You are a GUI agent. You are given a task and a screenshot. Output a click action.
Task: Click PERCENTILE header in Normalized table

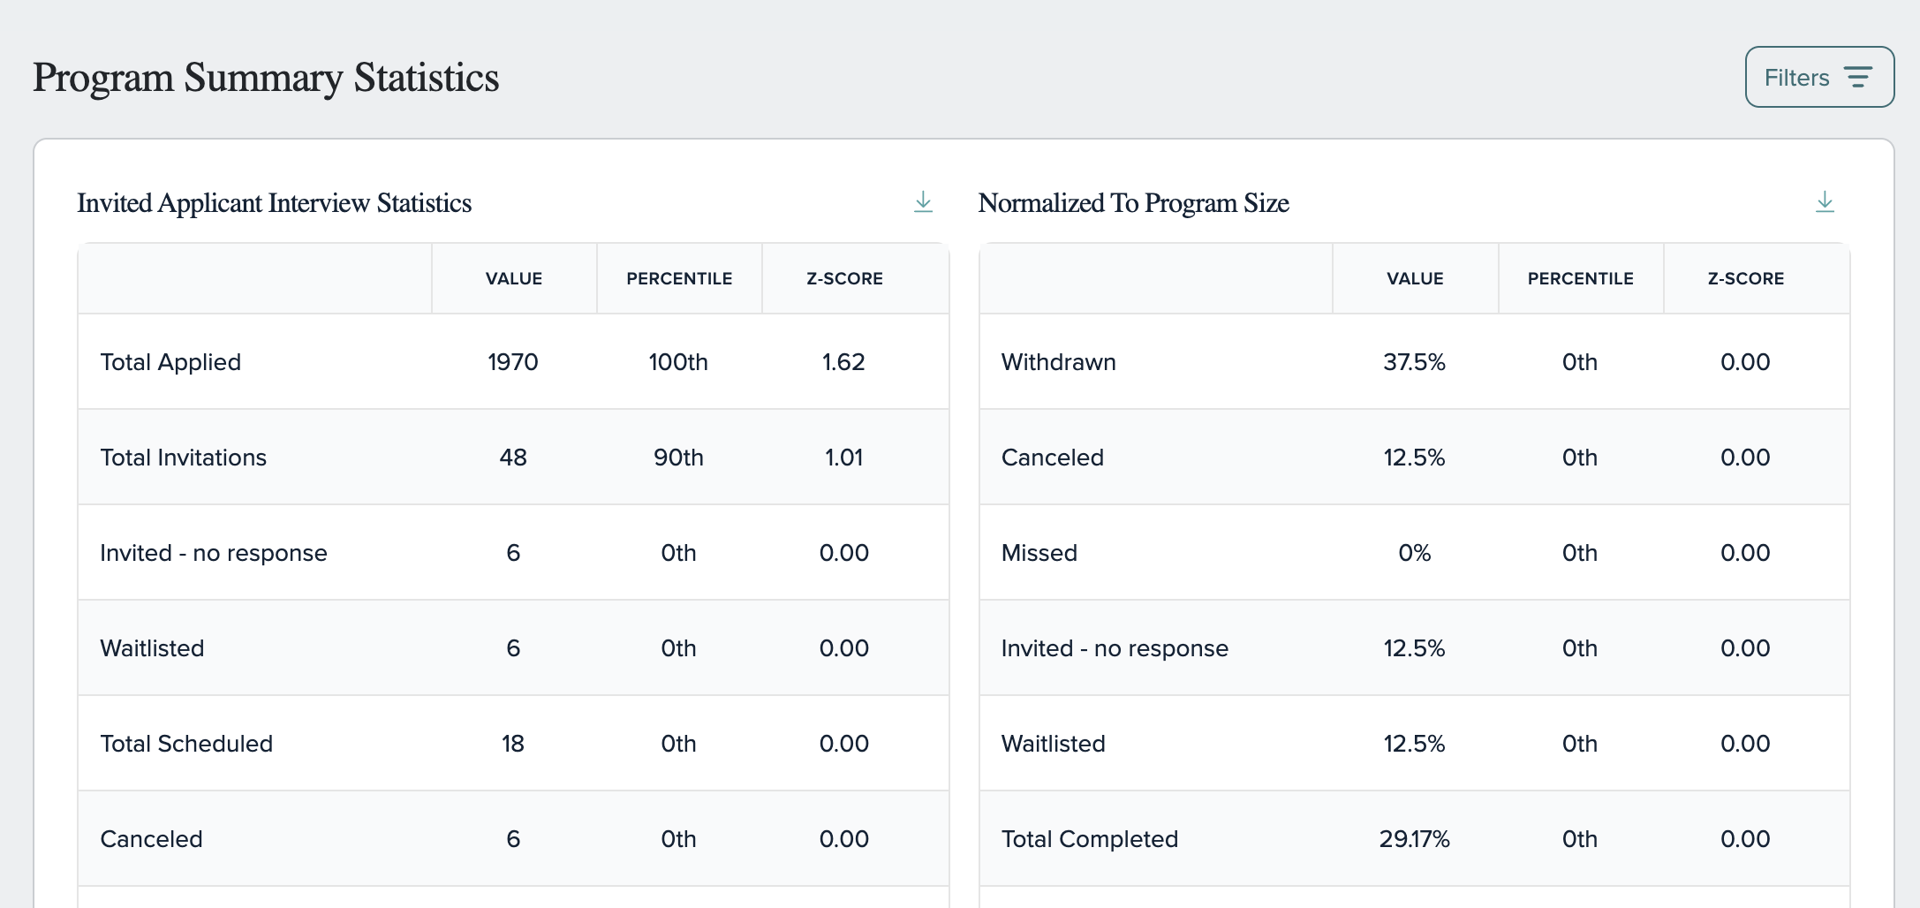[x=1580, y=279]
